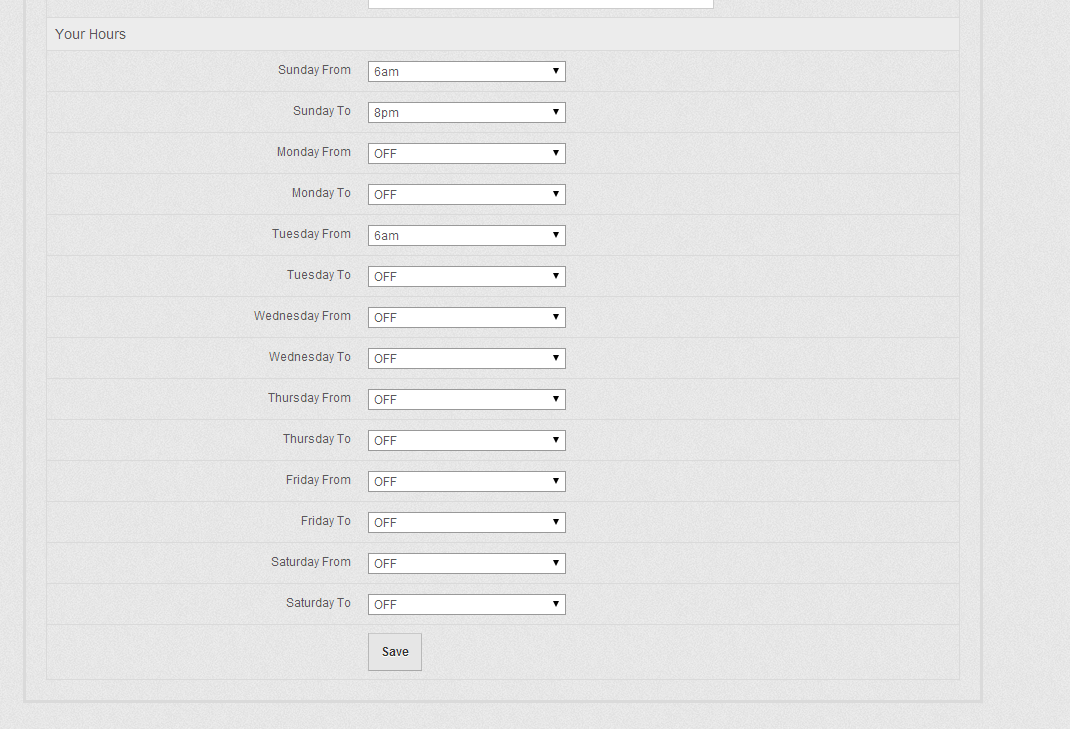Open the Sunday From dropdown
Viewport: 1070px width, 729px height.
466,72
